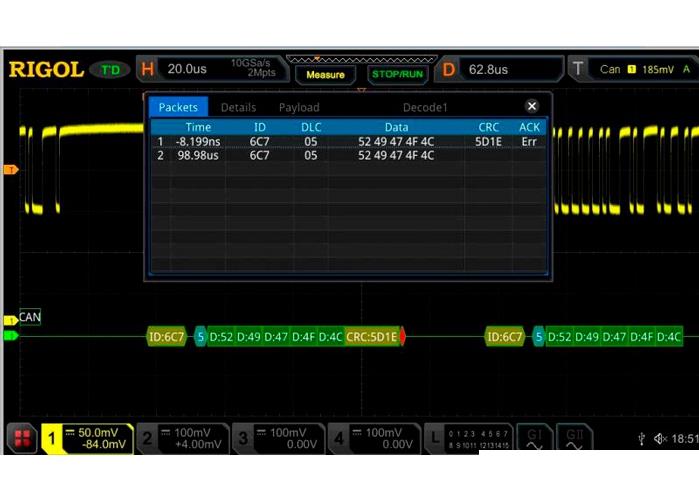The height and width of the screenshot is (500, 699).
Task: Enable channel 4
Action: (x=373, y=438)
